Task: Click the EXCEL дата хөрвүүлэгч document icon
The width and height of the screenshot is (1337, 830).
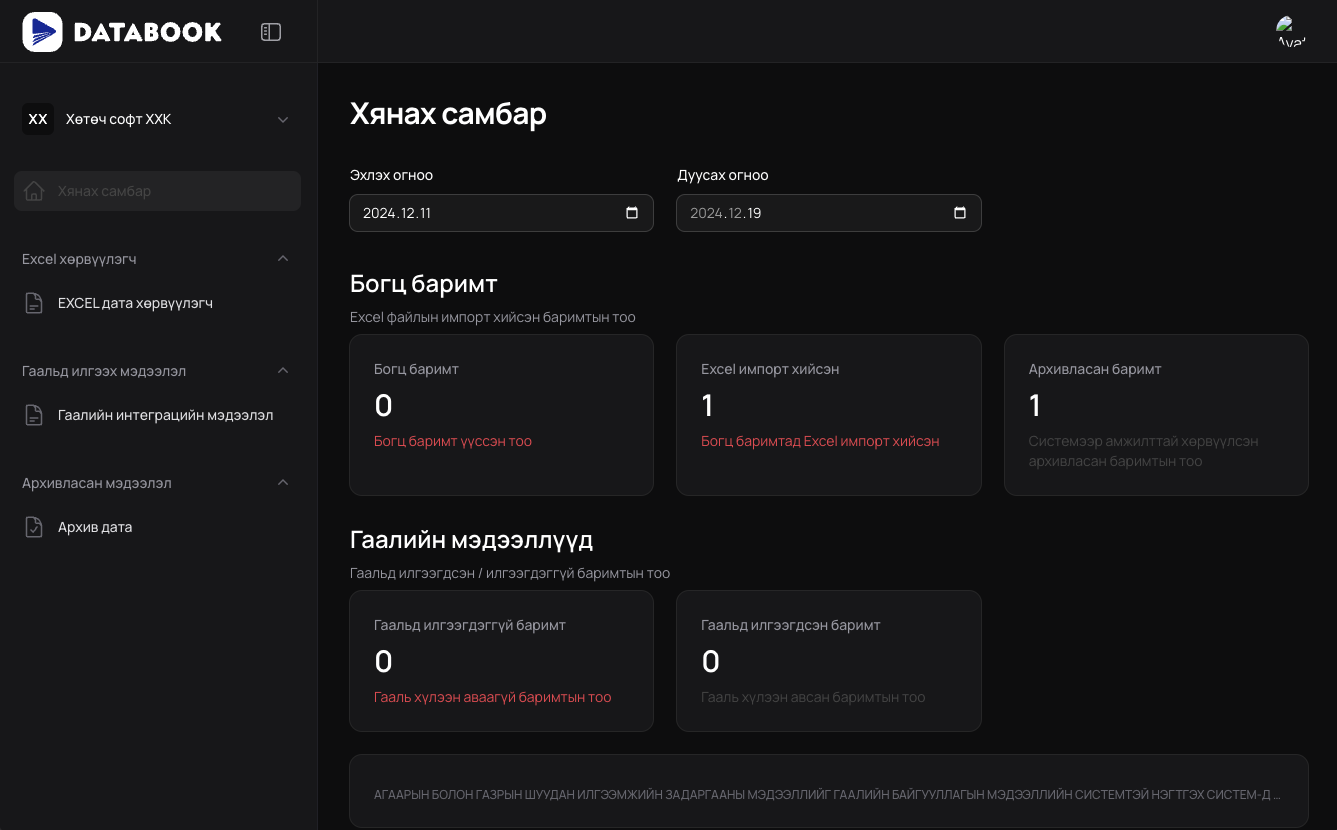Action: point(34,303)
